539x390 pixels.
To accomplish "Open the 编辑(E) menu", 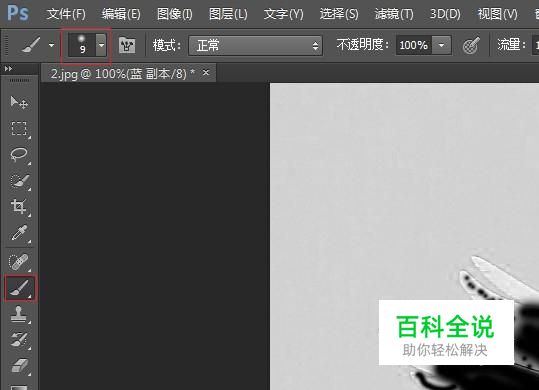I will tap(121, 14).
